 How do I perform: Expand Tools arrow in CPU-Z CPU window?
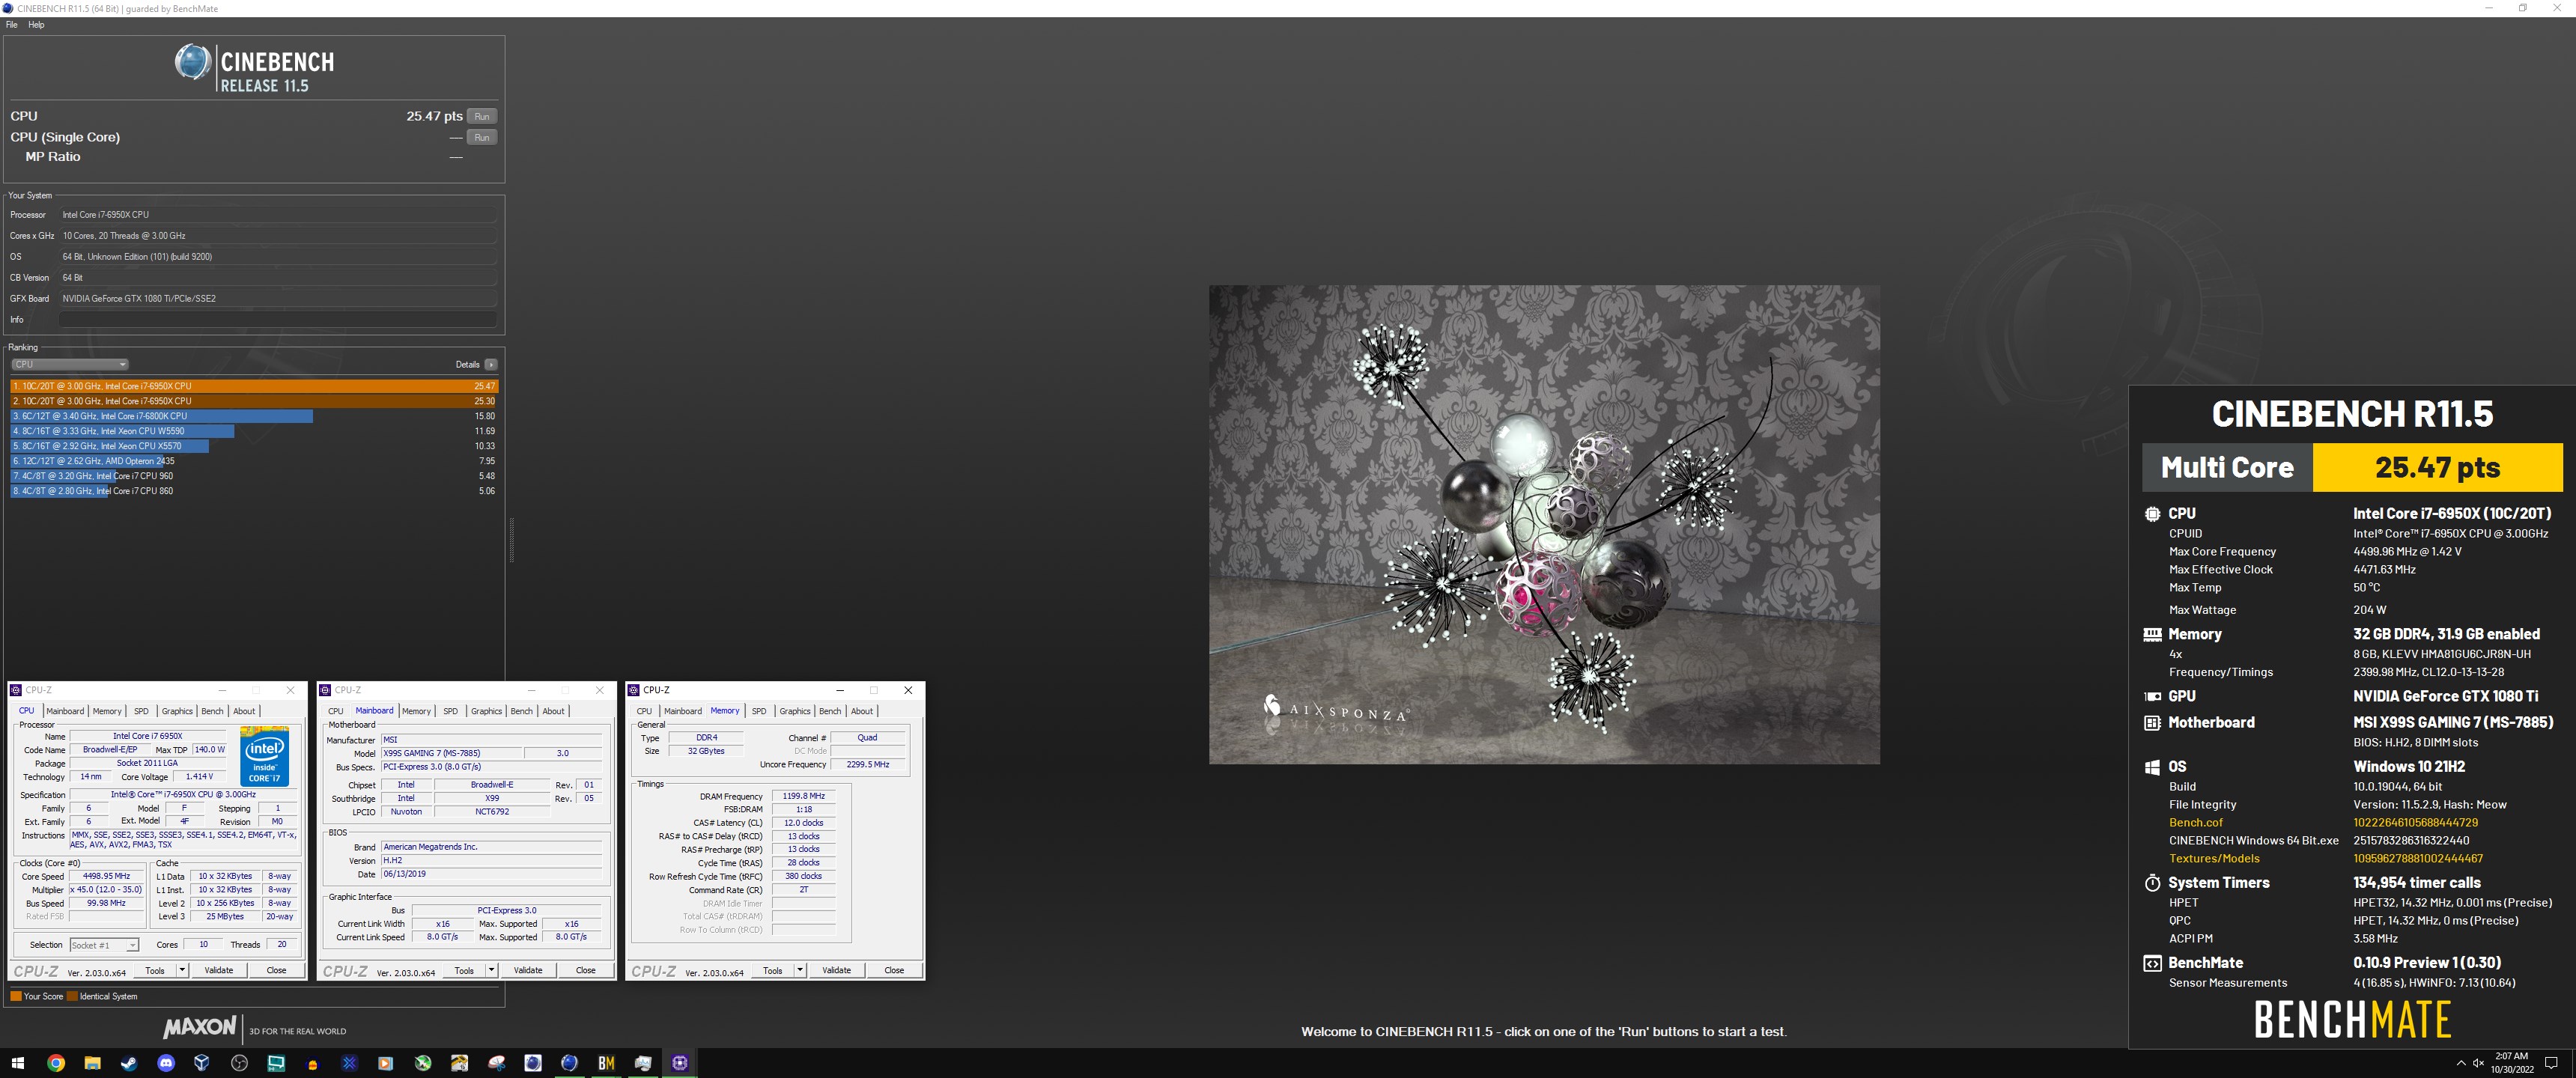point(181,970)
